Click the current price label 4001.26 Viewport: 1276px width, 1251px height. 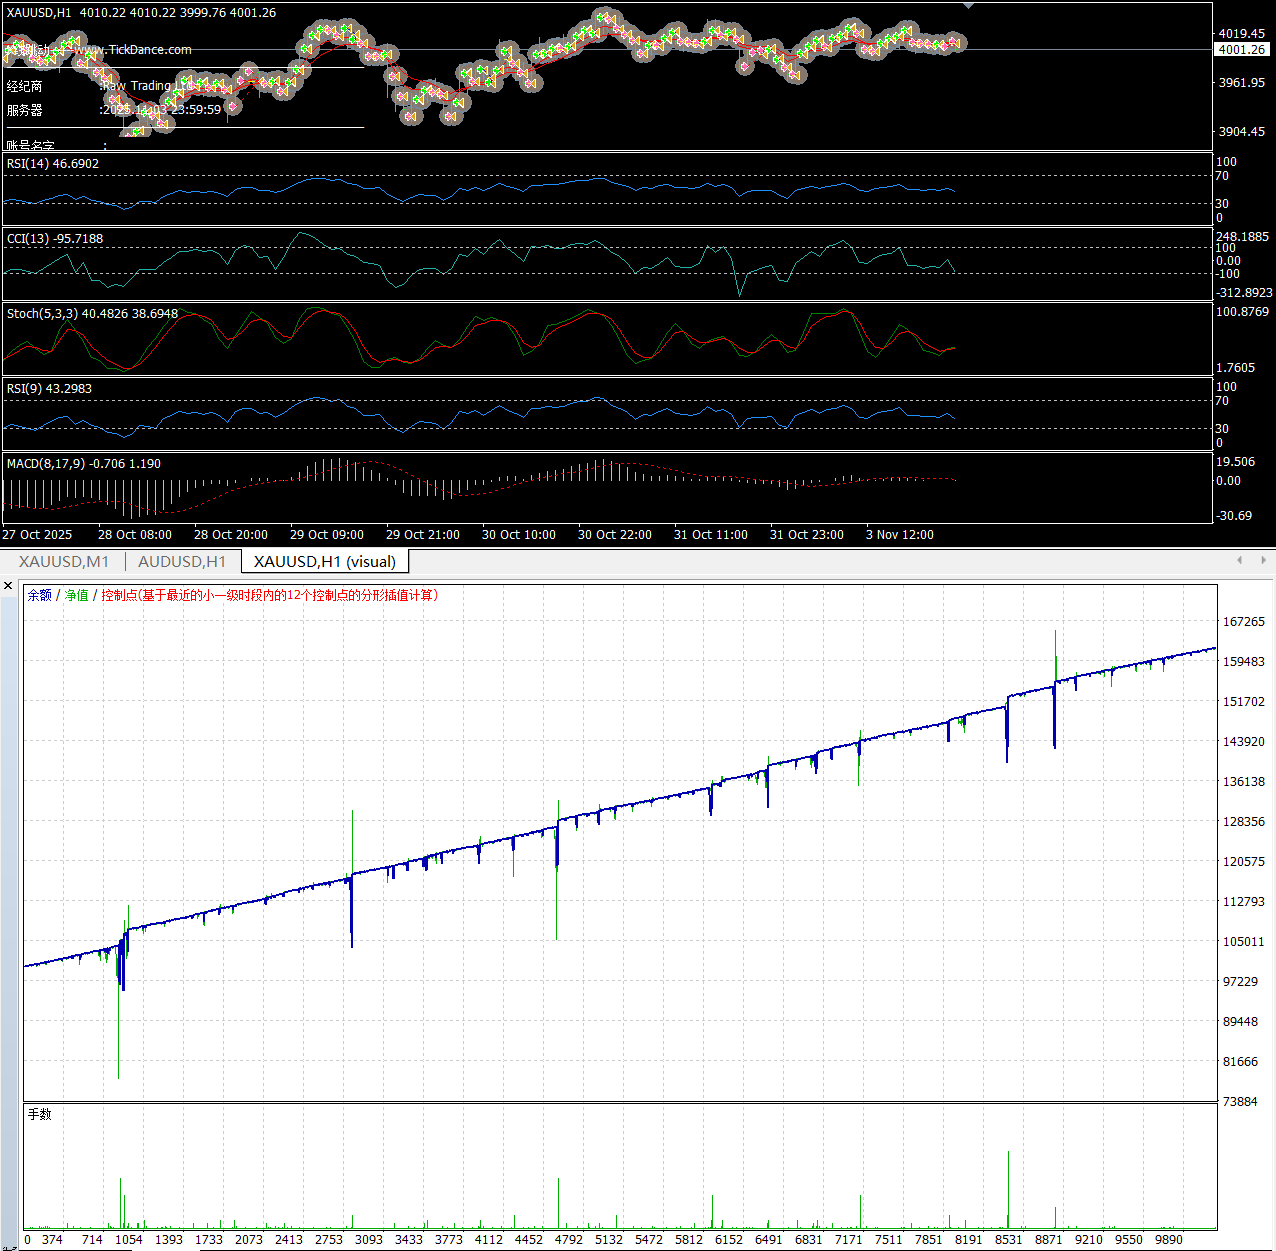click(x=1241, y=50)
